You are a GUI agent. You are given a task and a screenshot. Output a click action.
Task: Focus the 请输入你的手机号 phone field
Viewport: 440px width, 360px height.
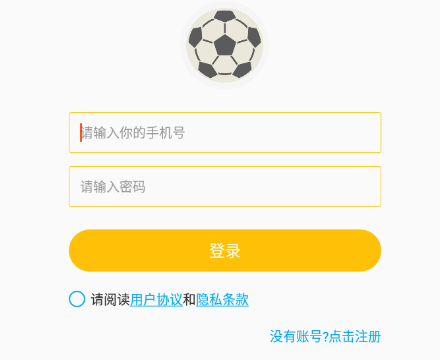(225, 133)
